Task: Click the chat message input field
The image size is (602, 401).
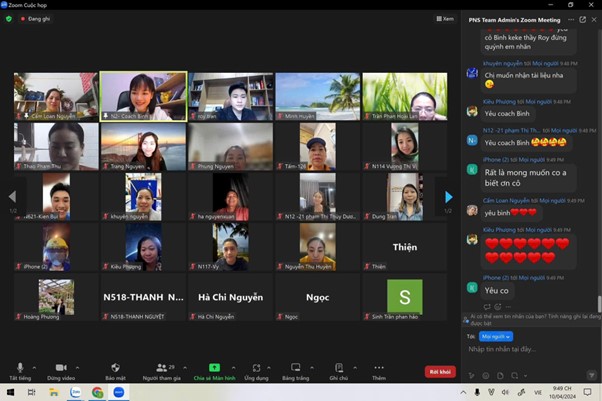Action: (x=525, y=349)
